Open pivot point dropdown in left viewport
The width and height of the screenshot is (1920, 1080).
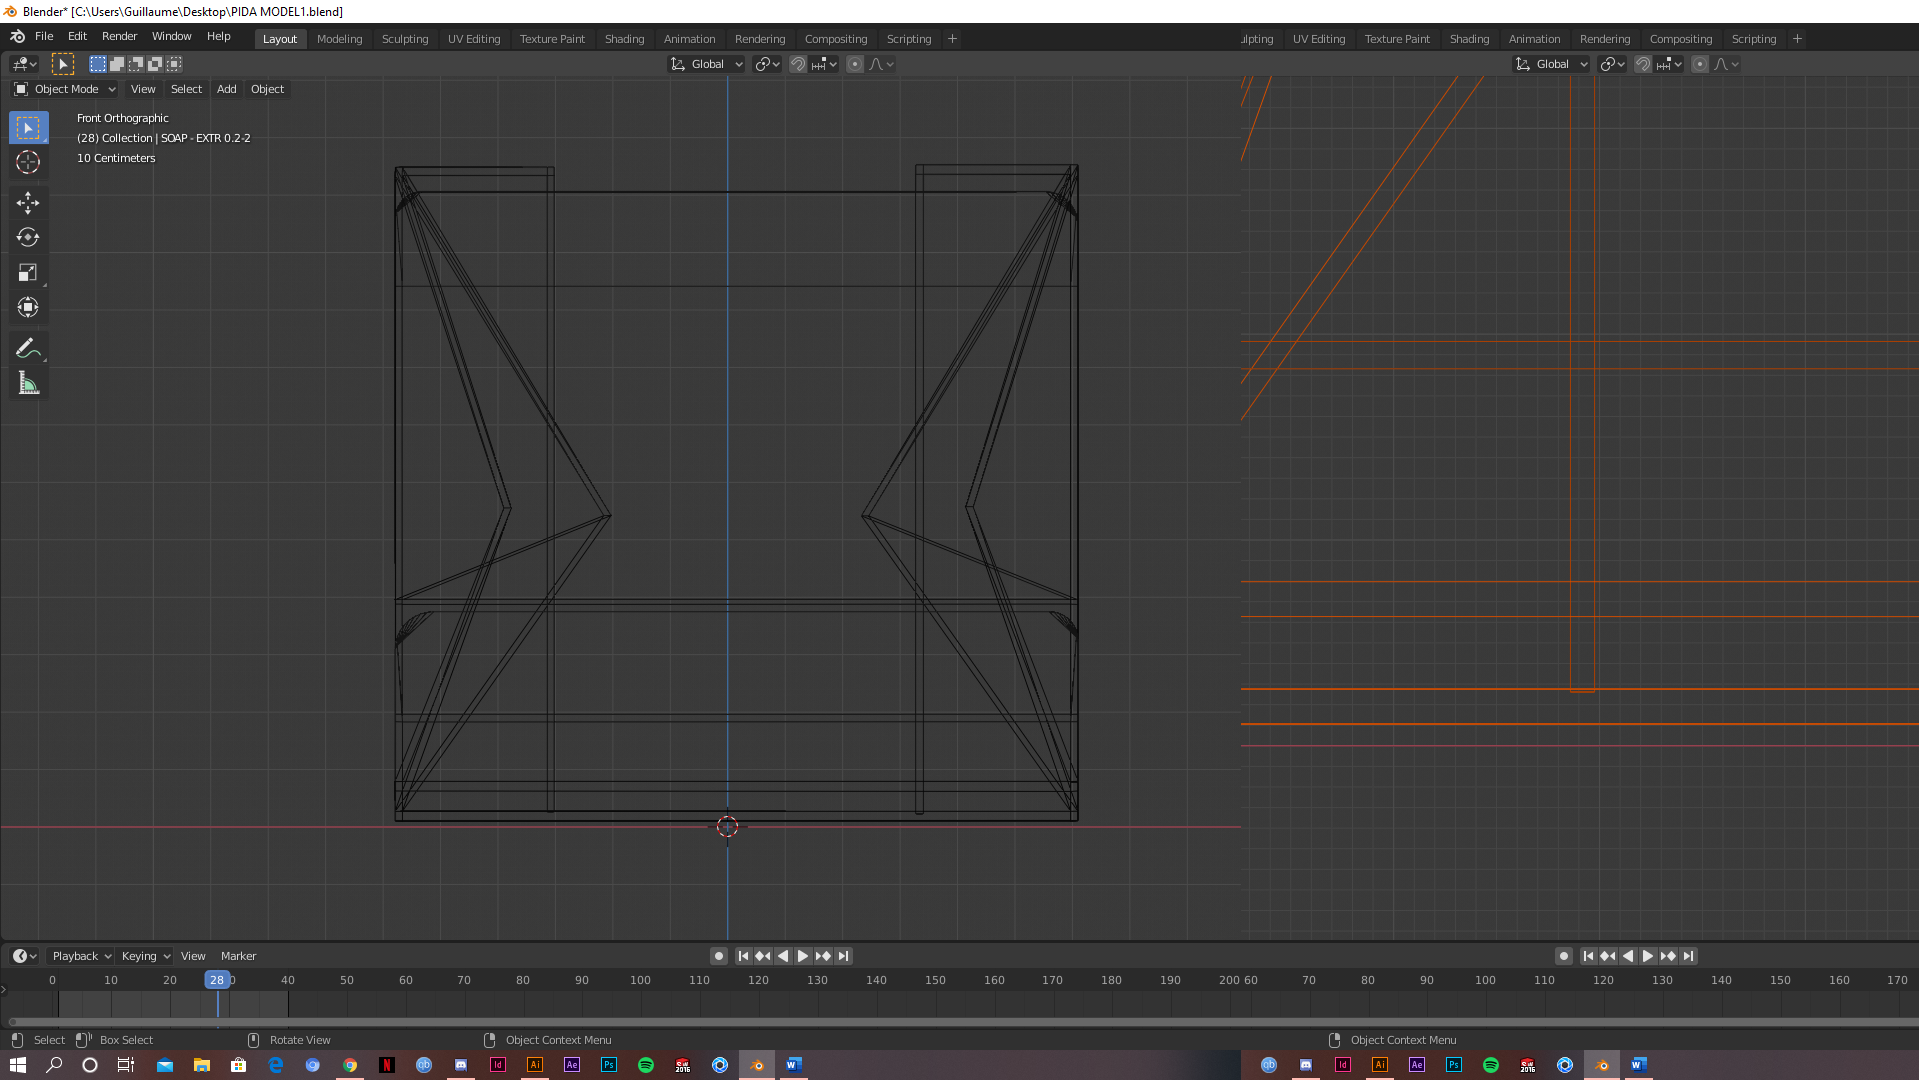pyautogui.click(x=767, y=64)
